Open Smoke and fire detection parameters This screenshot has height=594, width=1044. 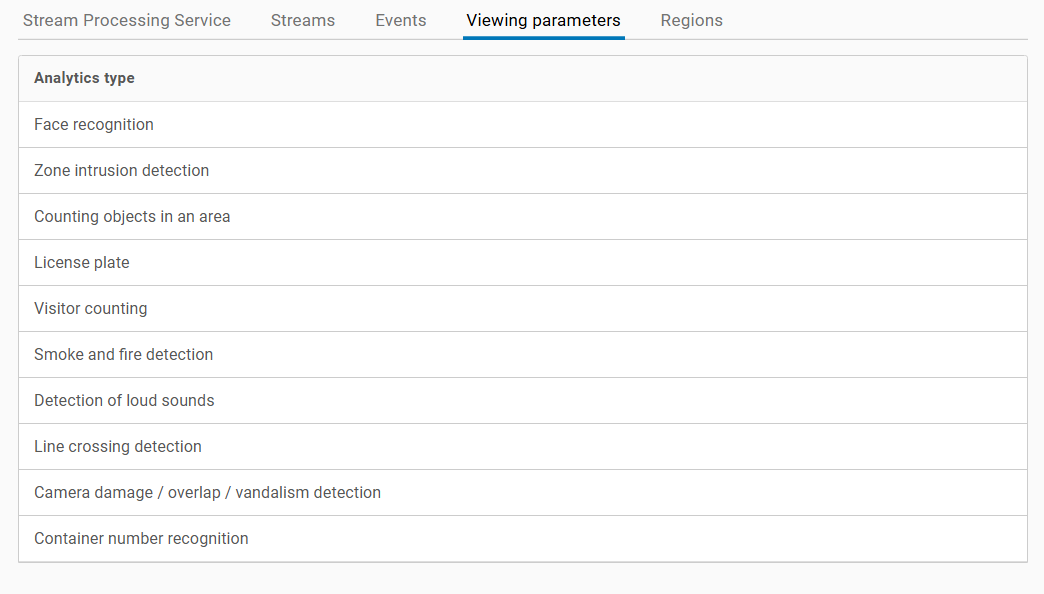(x=124, y=355)
